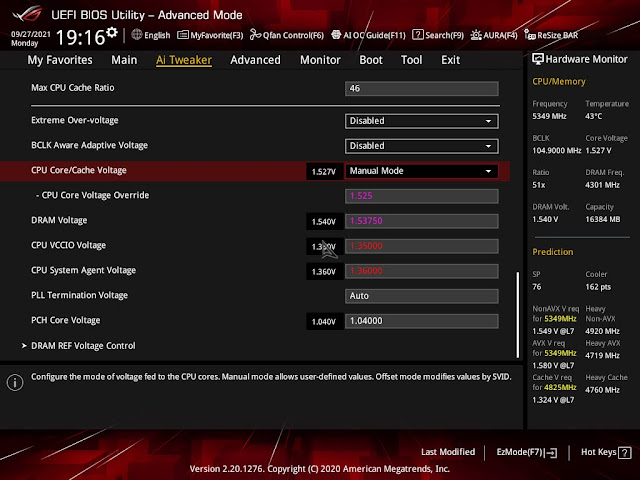Click the 51x Ratio value
The height and width of the screenshot is (480, 640).
pyautogui.click(x=539, y=185)
